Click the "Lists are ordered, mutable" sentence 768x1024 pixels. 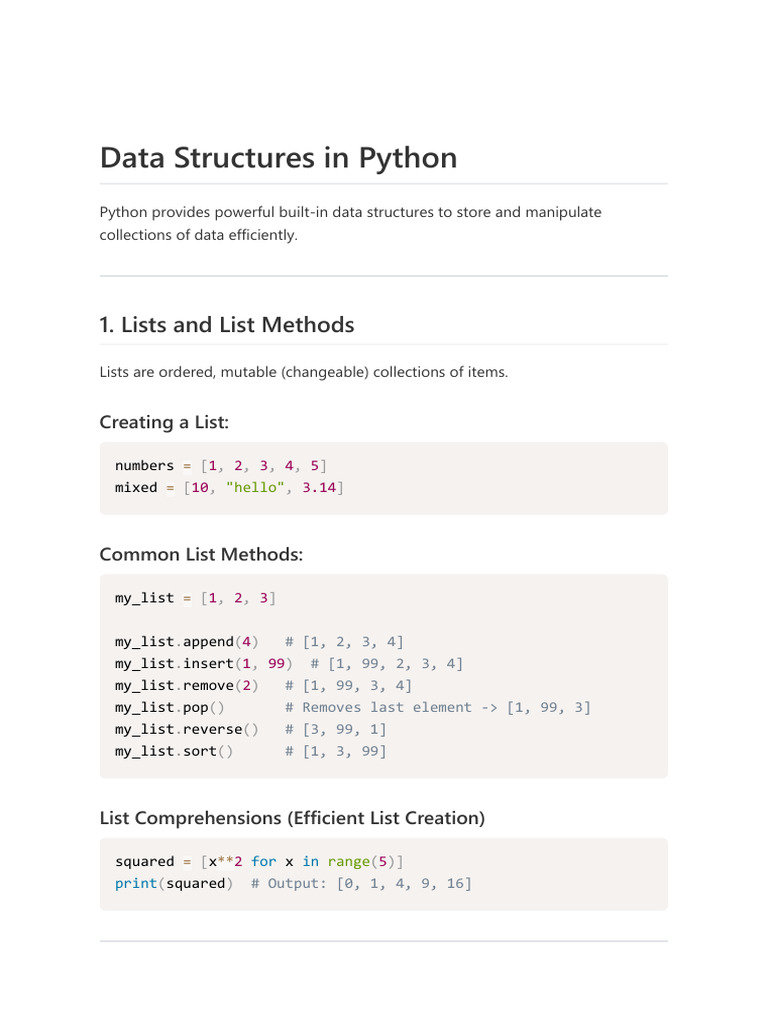303,372
